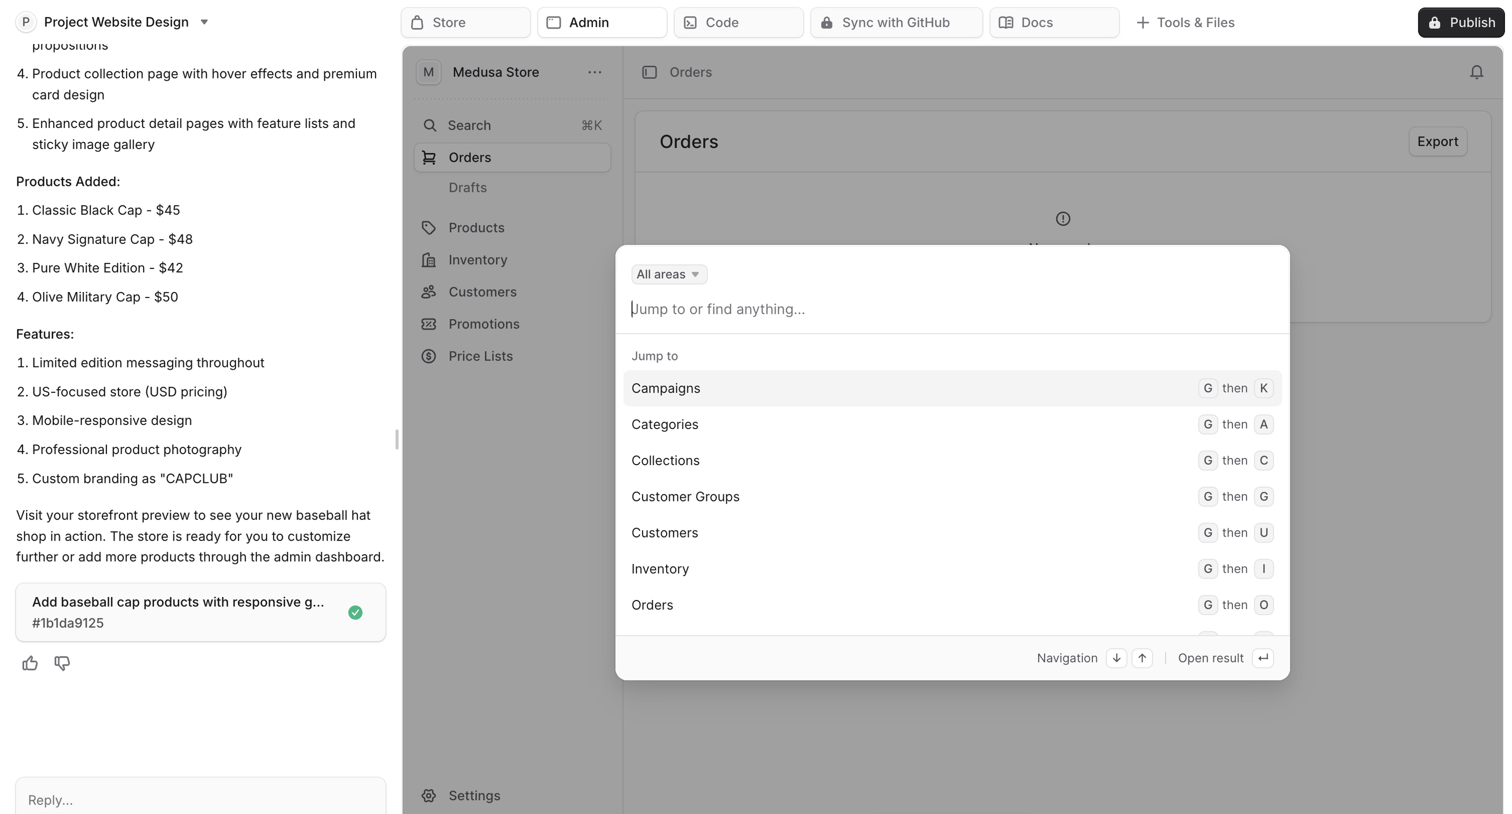Click the Inventory building icon in sidebar
The width and height of the screenshot is (1512, 814).
429,260
